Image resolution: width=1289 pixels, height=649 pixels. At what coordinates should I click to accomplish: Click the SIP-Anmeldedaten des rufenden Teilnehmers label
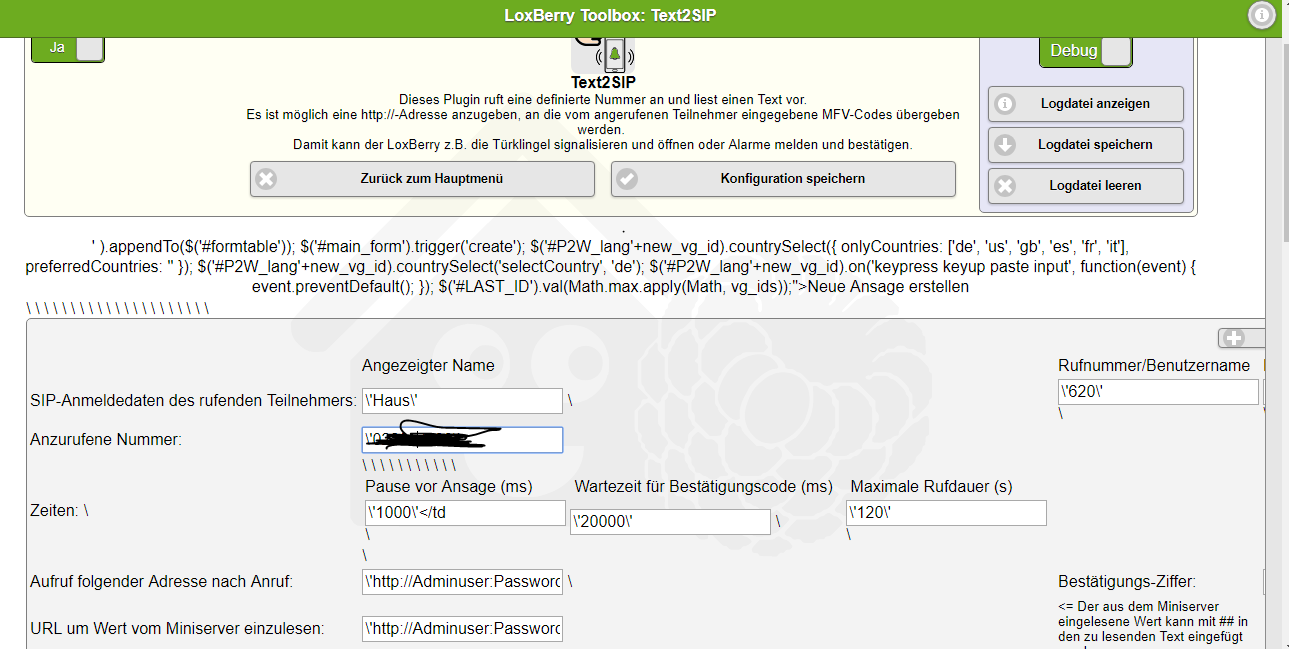[193, 401]
